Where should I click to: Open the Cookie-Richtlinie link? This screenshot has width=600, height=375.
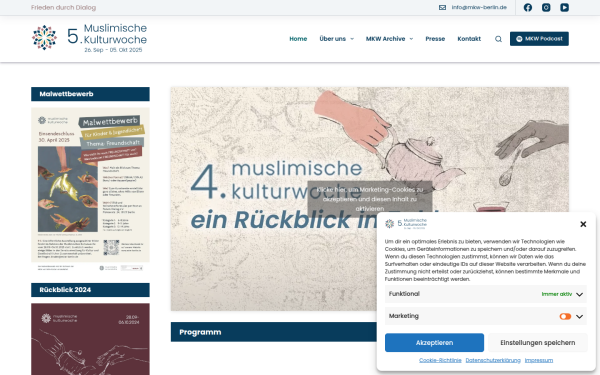[440, 360]
